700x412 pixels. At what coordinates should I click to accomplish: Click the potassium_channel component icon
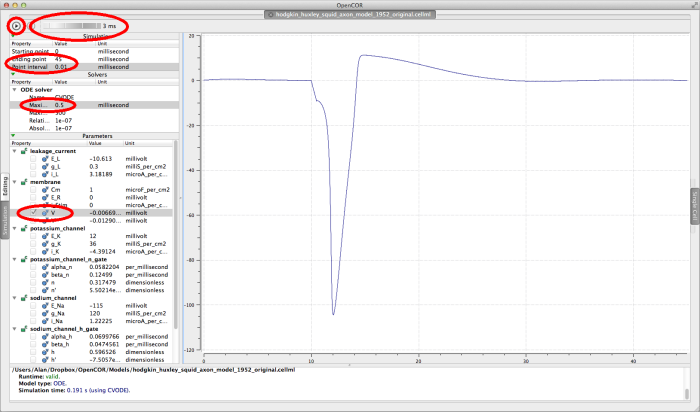point(24,228)
